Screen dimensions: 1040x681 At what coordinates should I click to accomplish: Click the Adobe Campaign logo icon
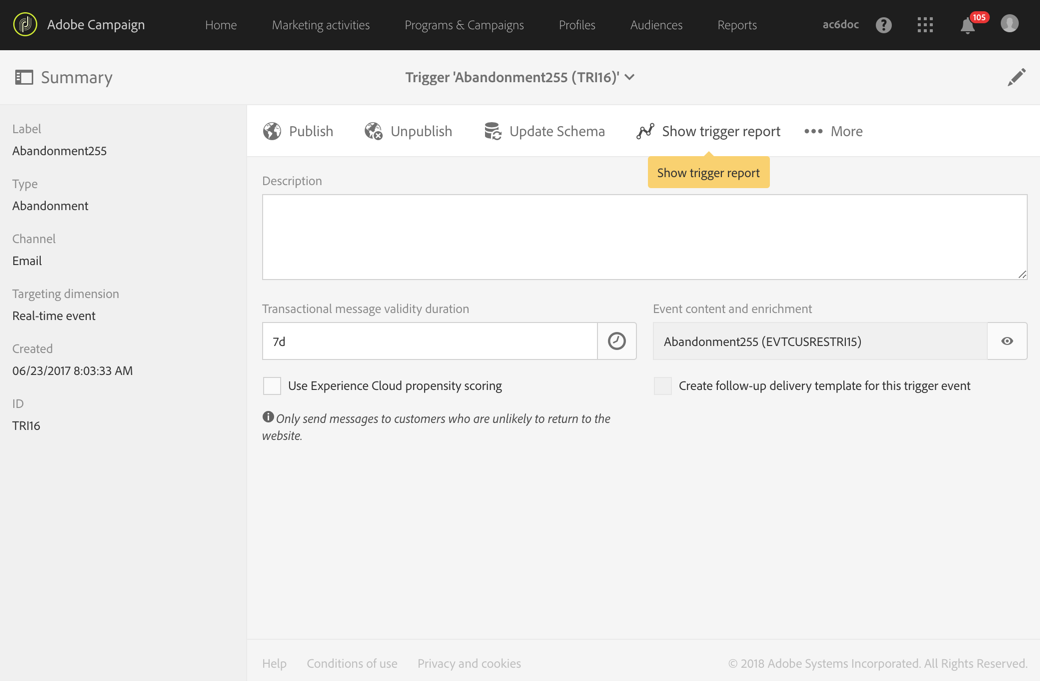point(25,25)
